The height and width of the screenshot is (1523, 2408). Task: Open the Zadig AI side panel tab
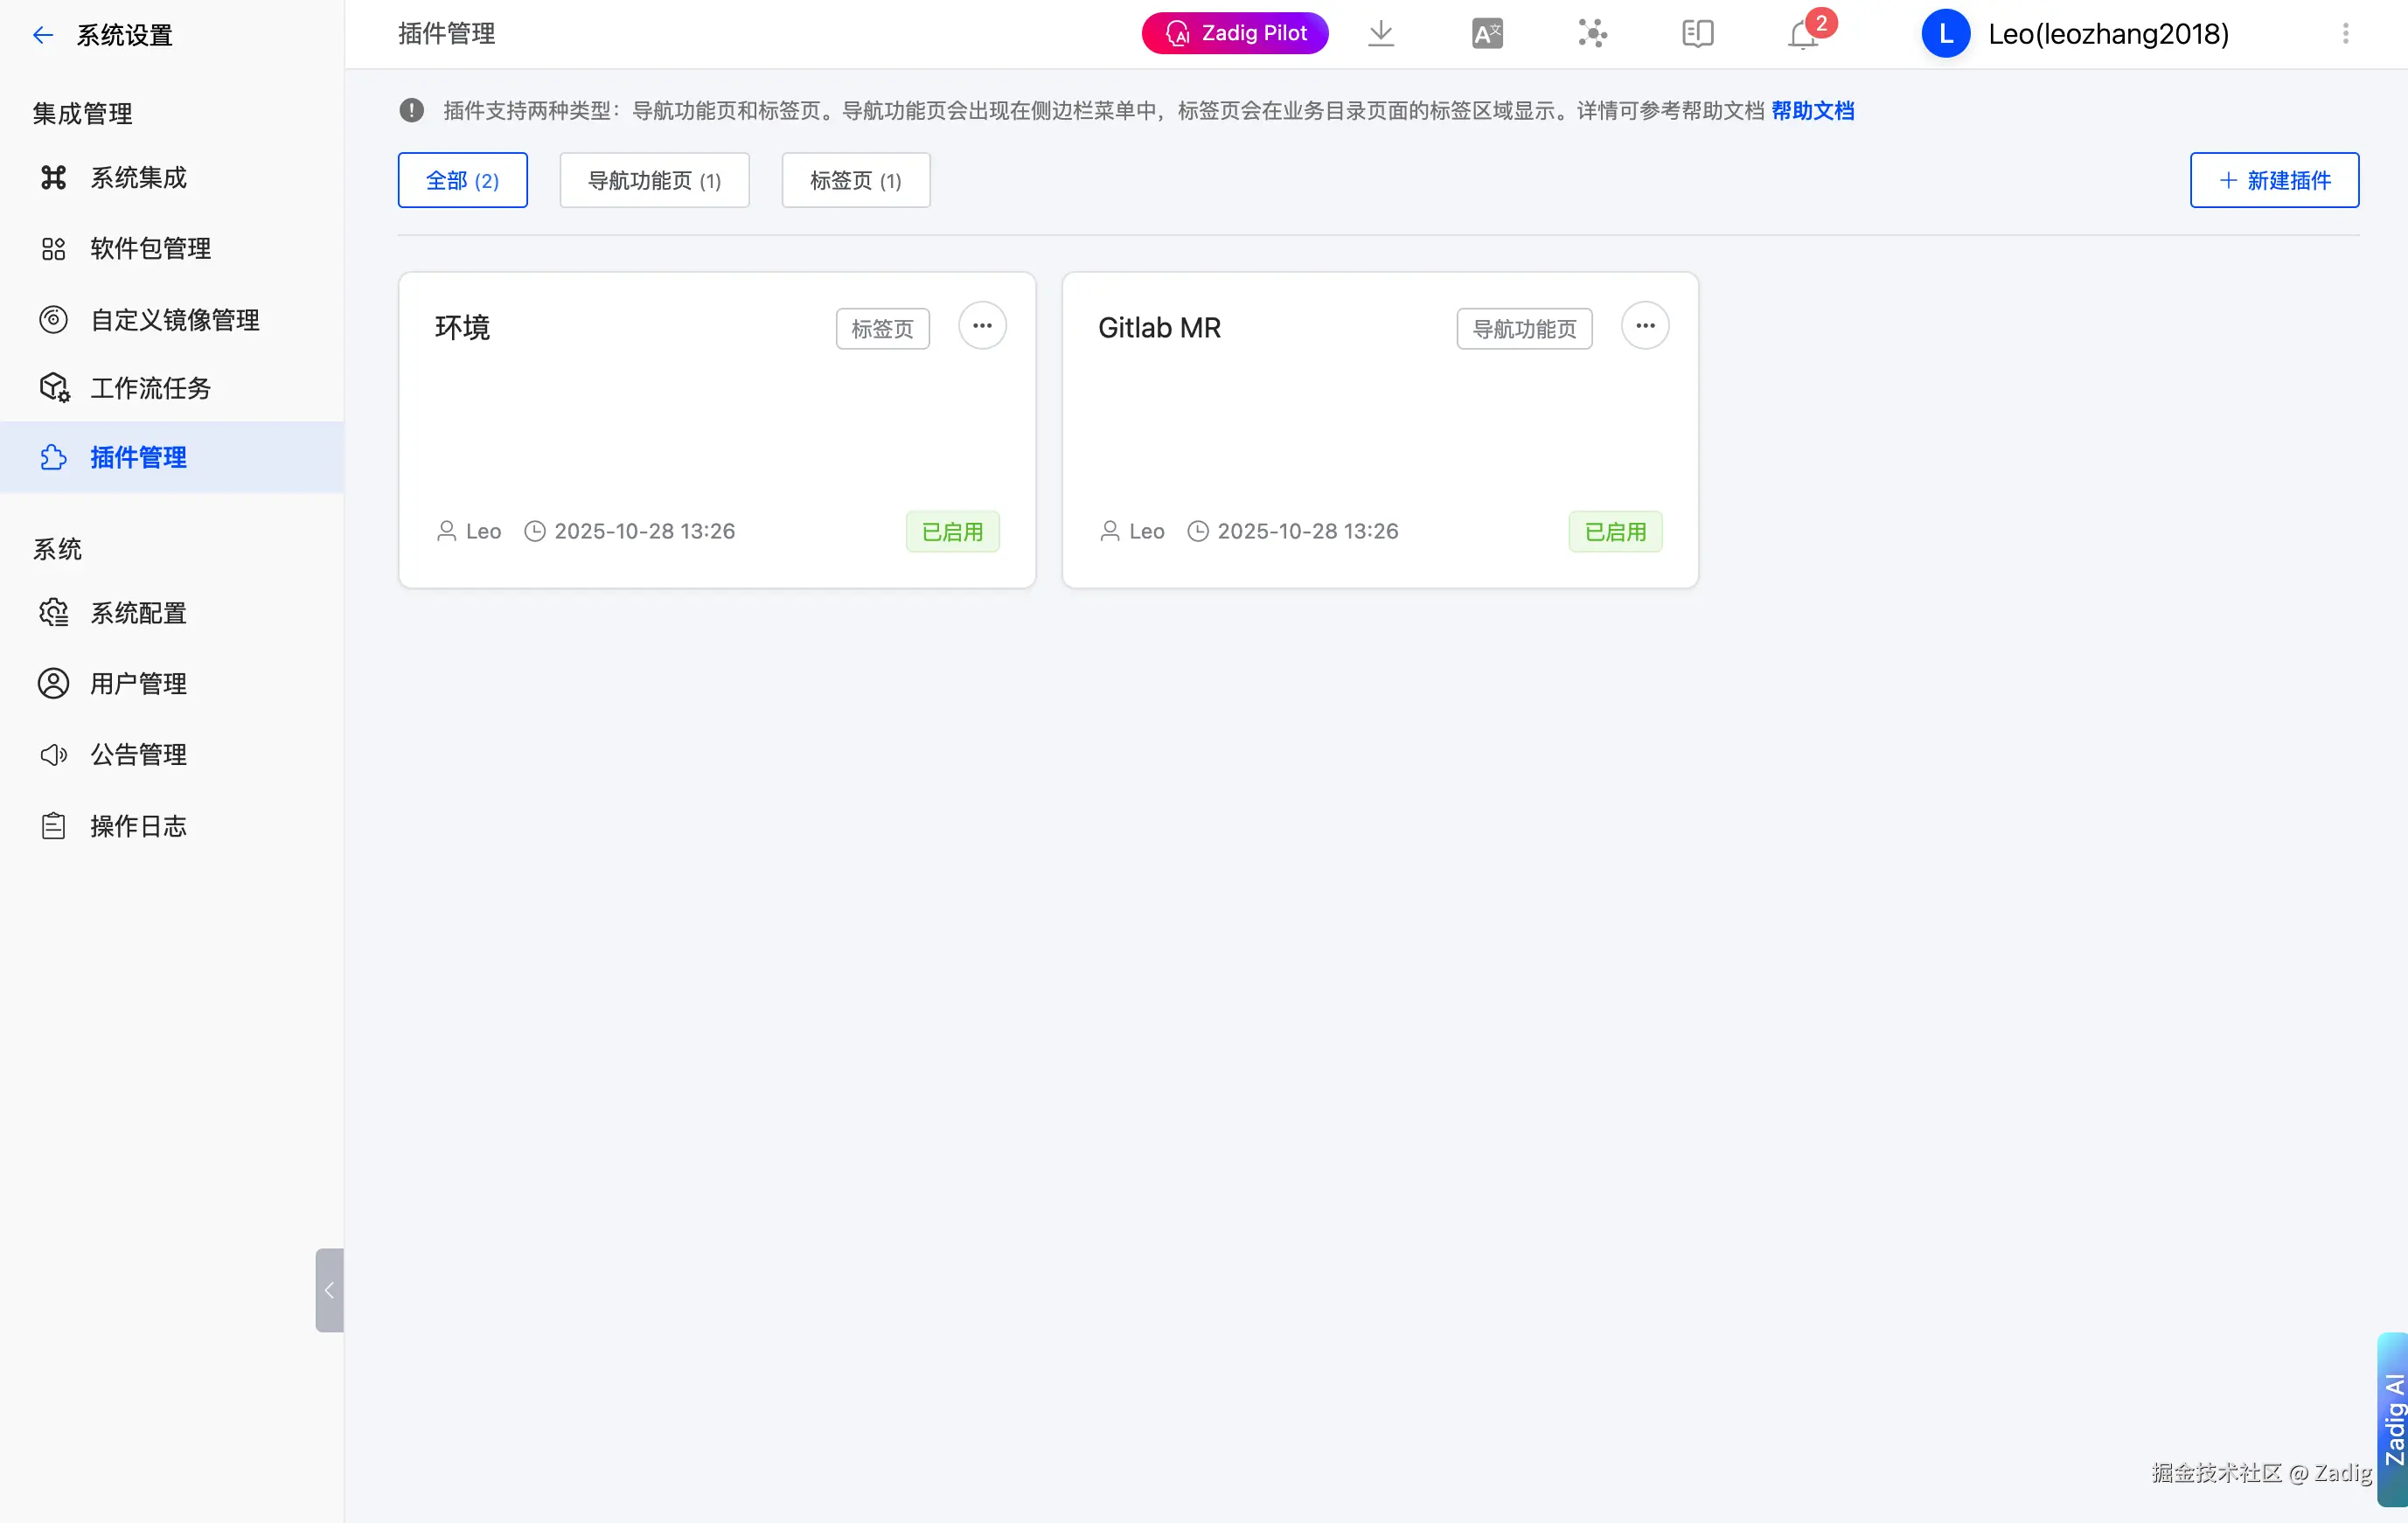(2393, 1418)
